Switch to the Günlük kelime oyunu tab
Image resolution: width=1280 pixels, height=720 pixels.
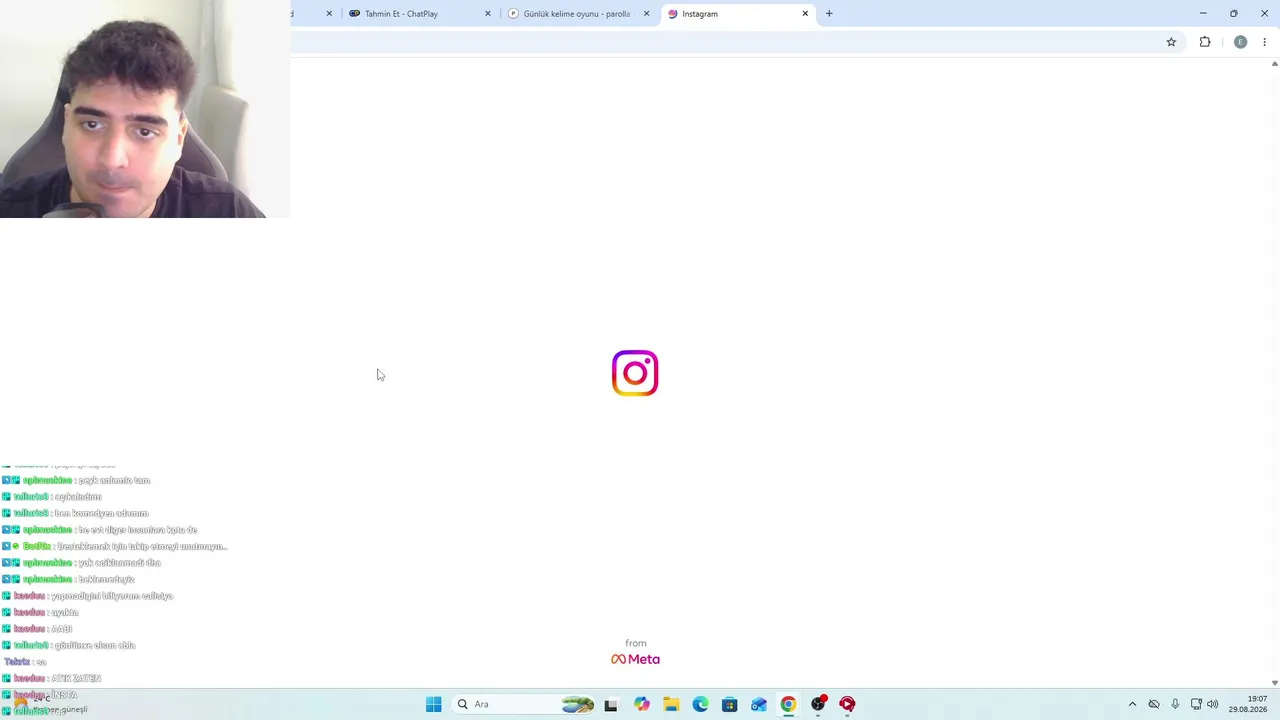[x=578, y=14]
